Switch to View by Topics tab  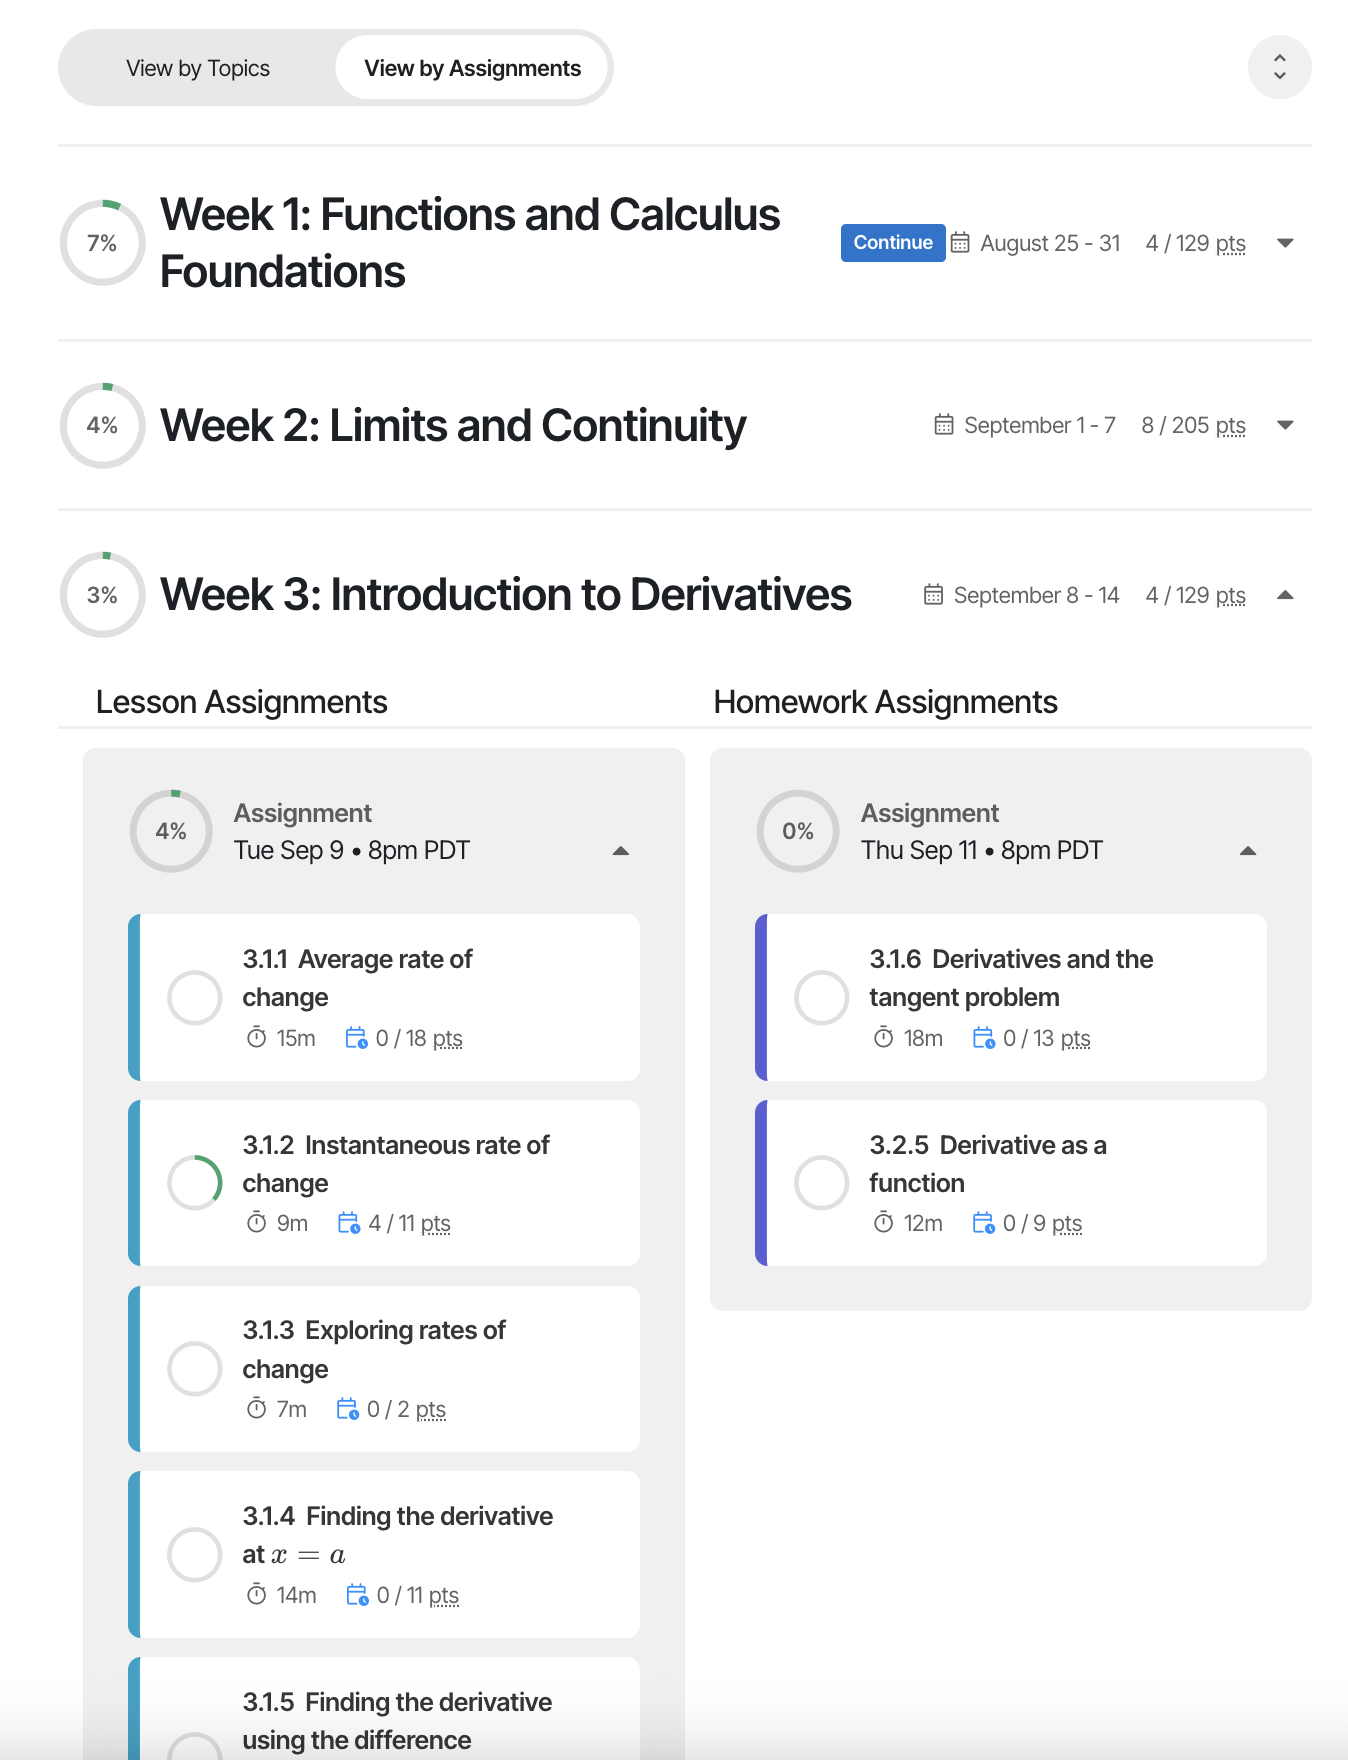point(198,68)
